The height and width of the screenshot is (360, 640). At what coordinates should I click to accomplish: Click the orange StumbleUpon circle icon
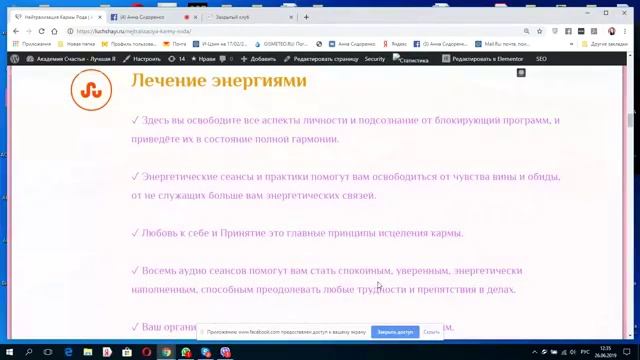(x=91, y=90)
